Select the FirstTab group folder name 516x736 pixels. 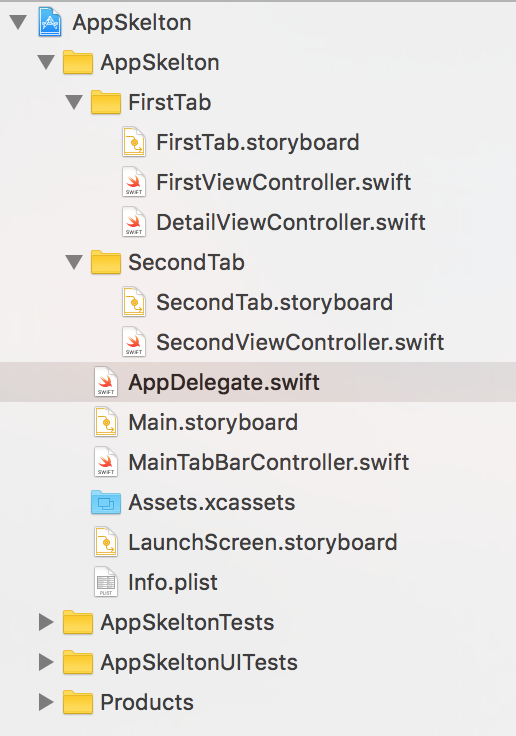(x=169, y=102)
